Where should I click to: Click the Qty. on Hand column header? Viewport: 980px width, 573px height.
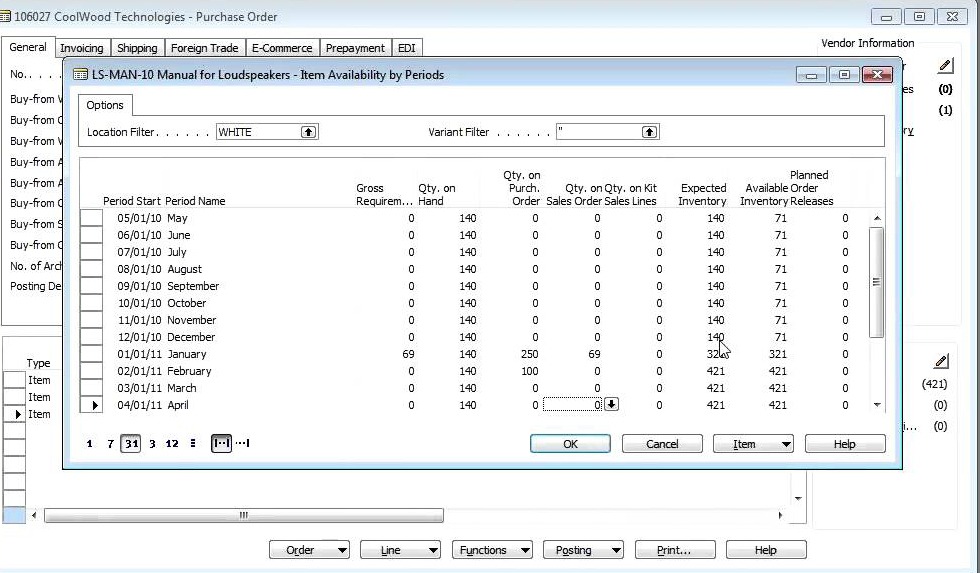[x=437, y=194]
